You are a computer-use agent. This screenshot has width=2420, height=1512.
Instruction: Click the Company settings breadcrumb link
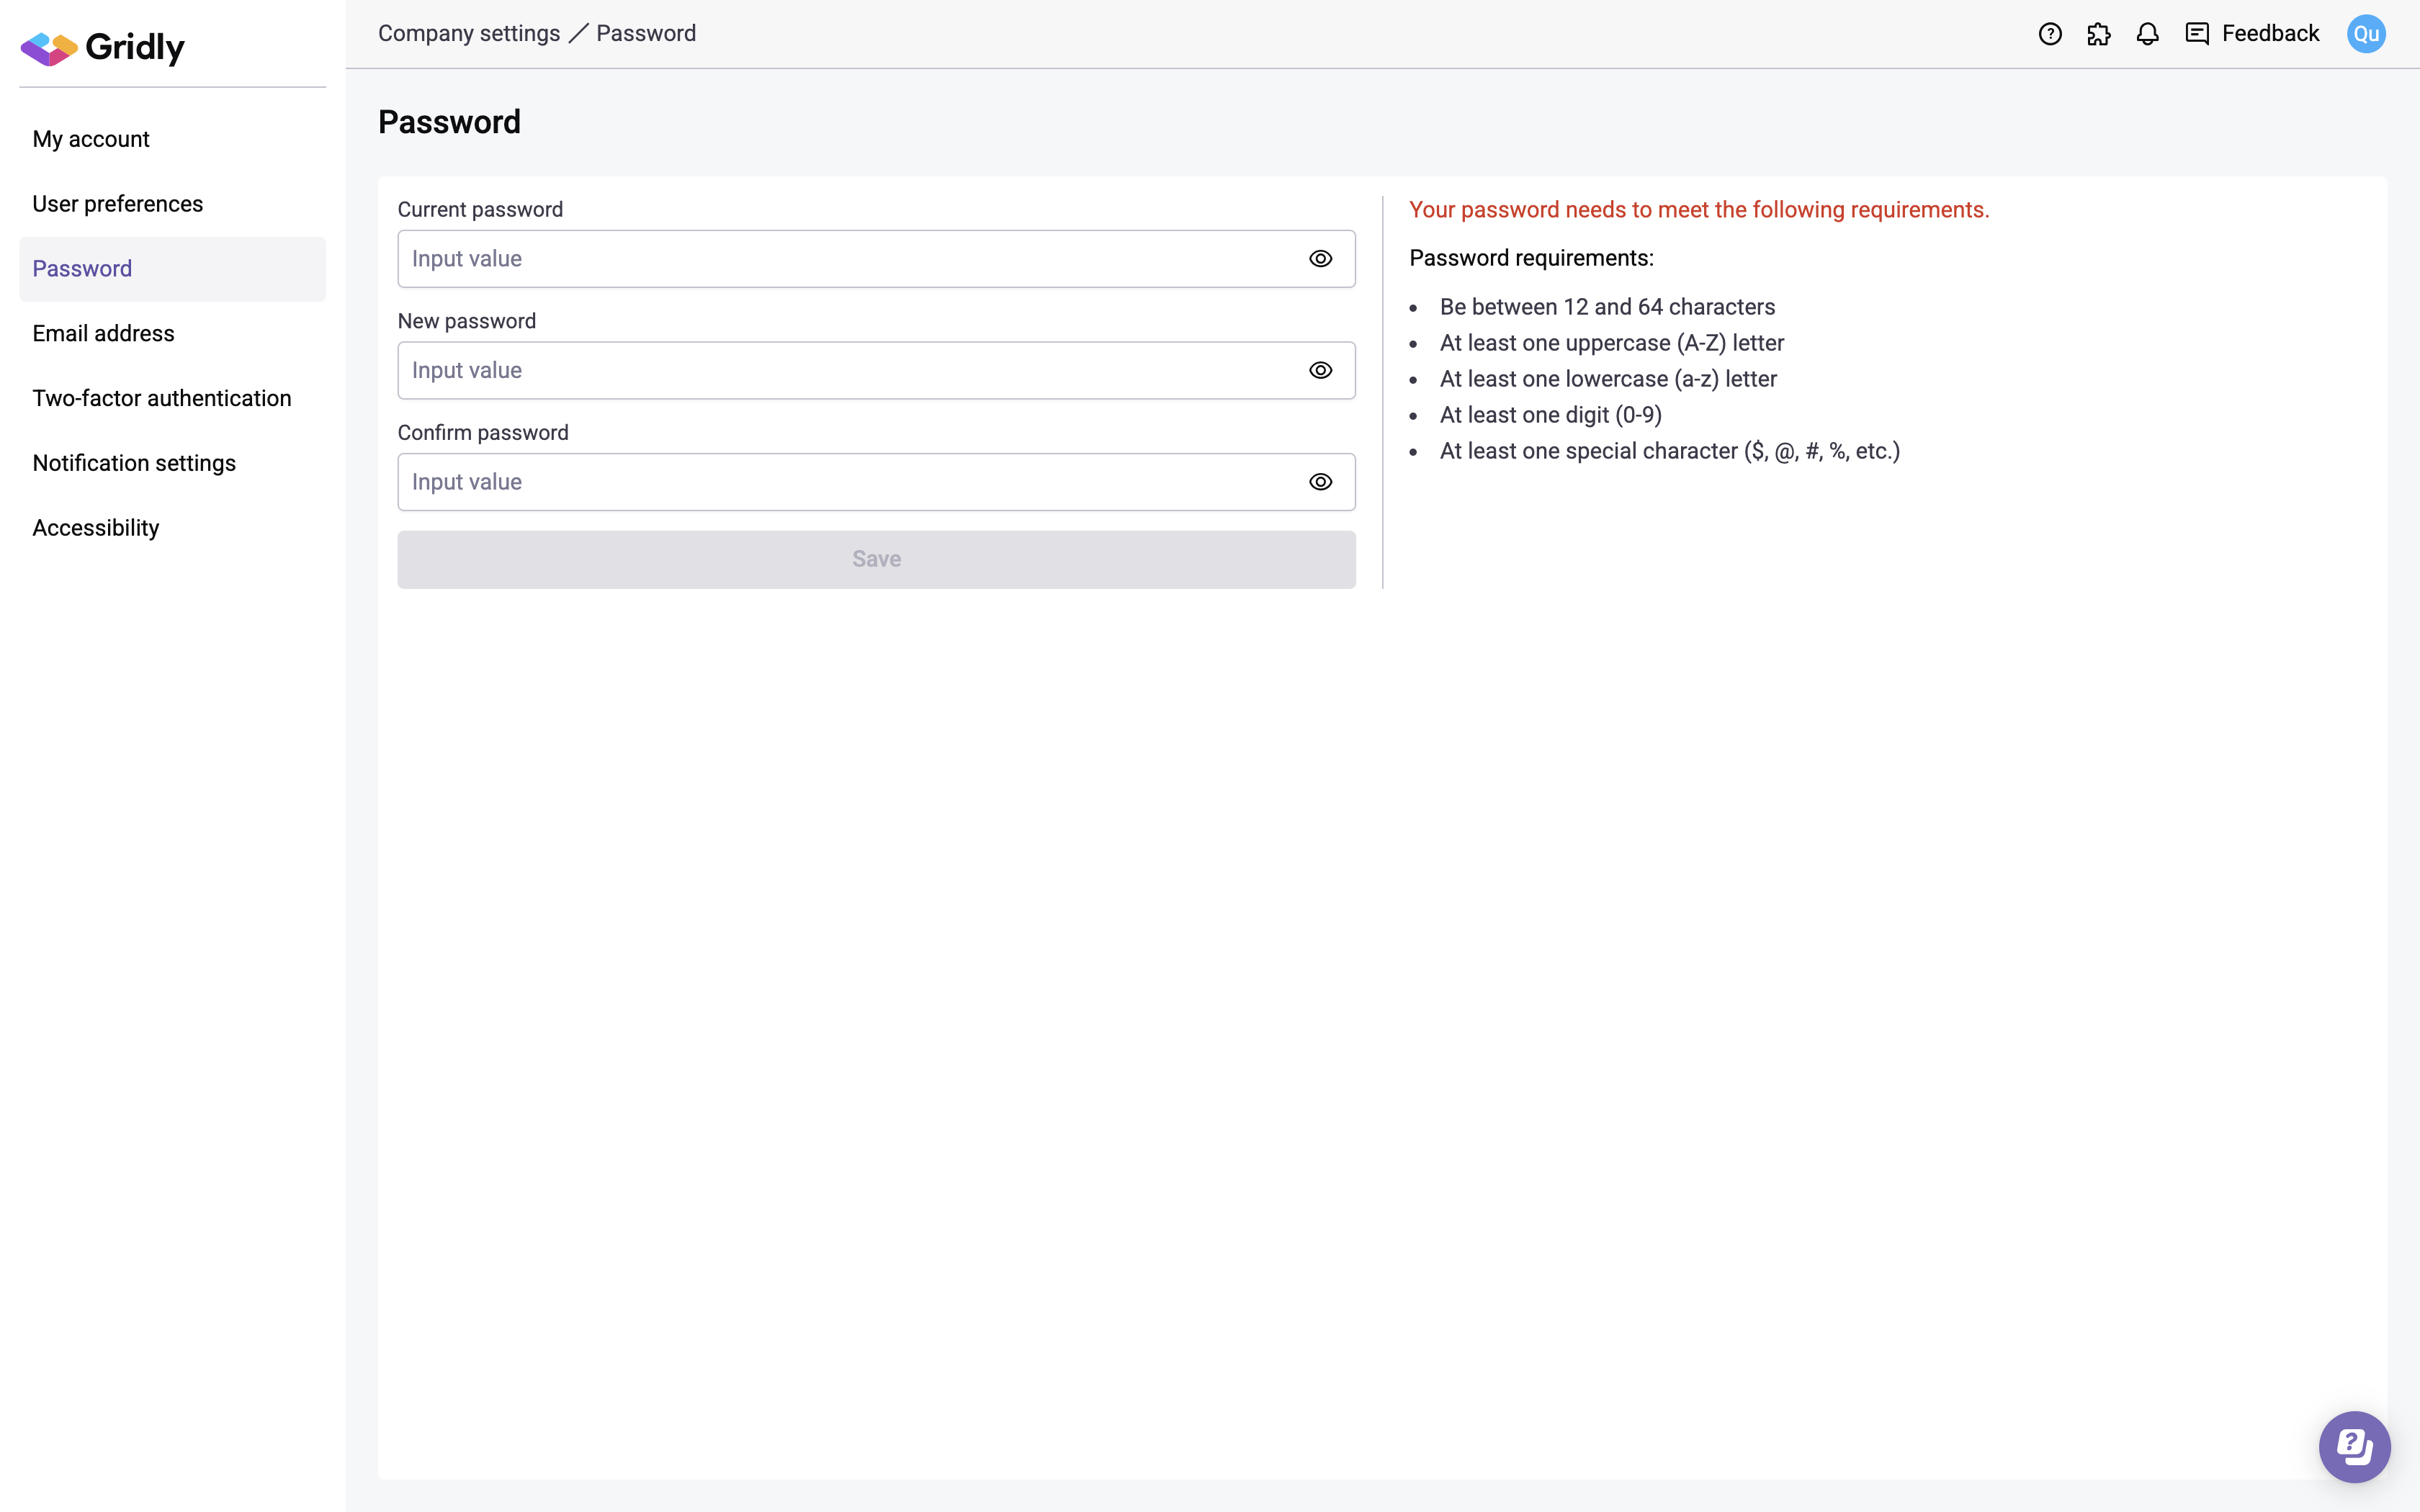click(x=469, y=34)
